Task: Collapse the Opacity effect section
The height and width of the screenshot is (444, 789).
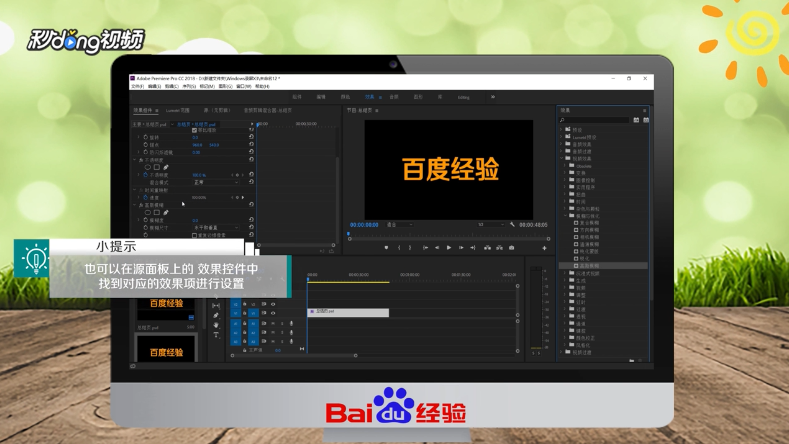Action: coord(135,160)
